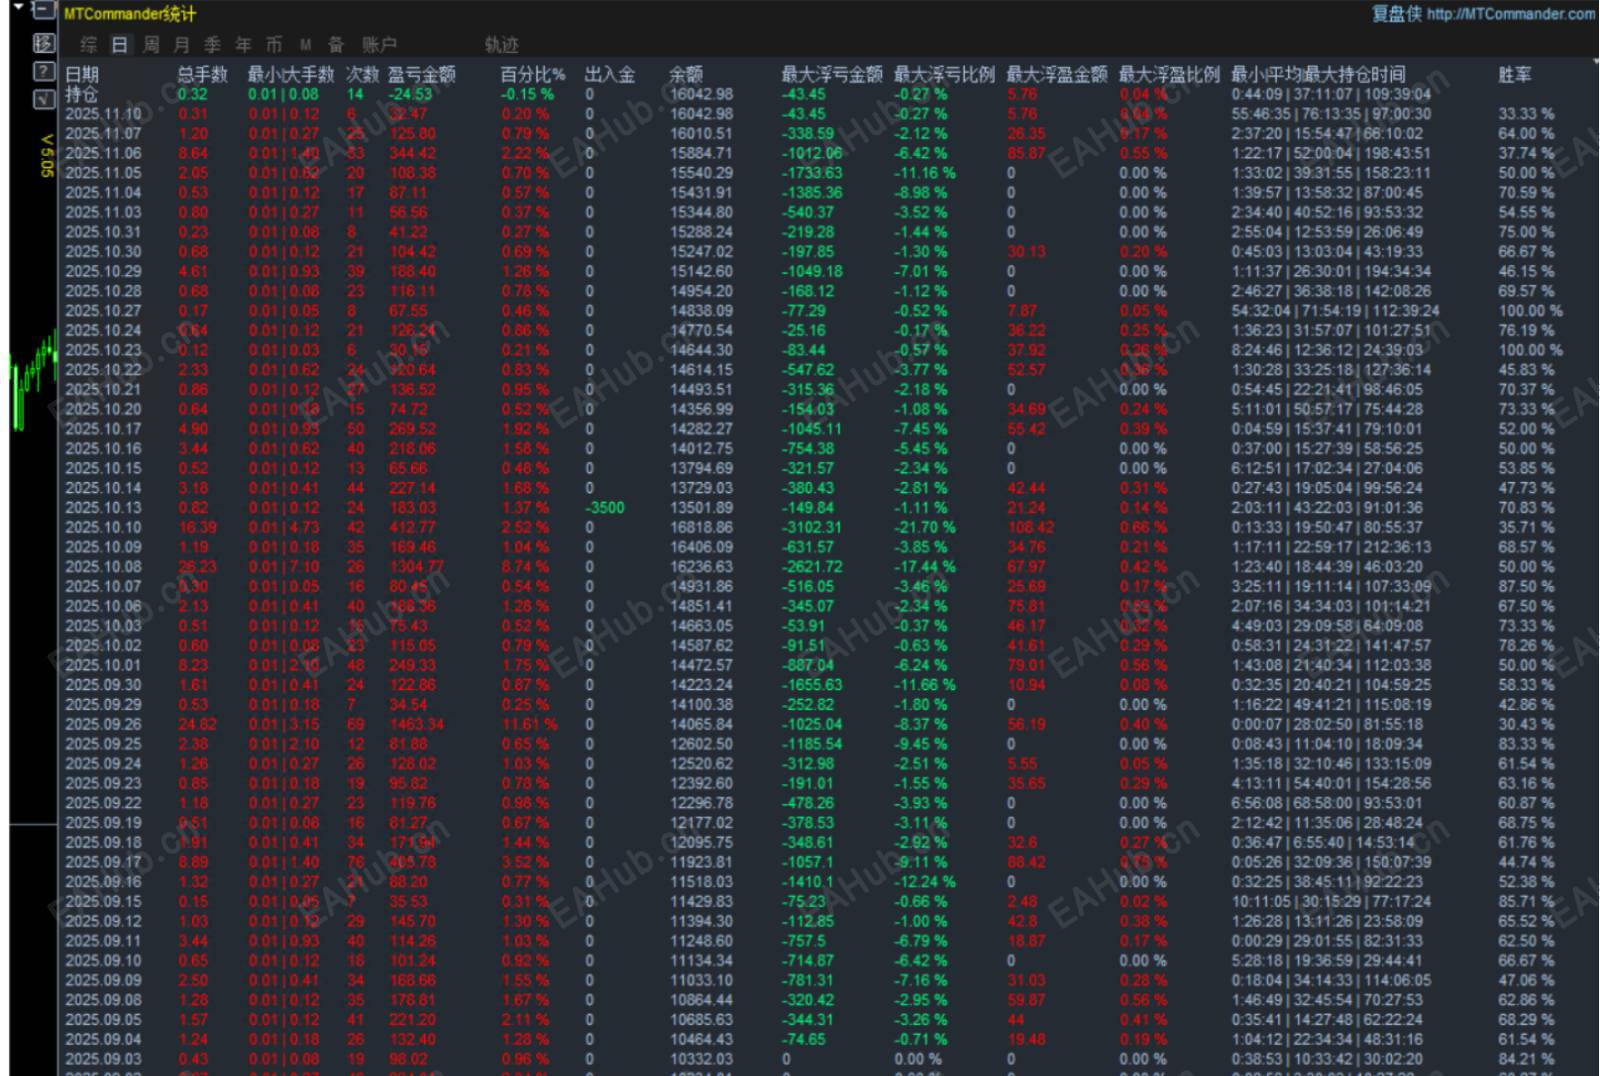Click profit amount 1463.34
This screenshot has height=1076, width=1600.
click(417, 724)
